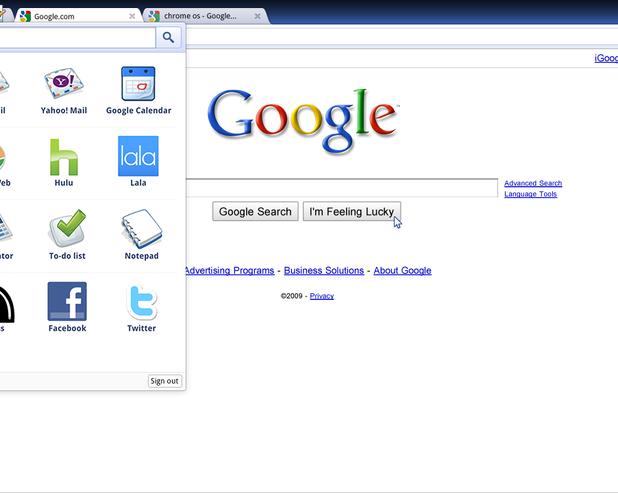Open the Advertising Programs link
618x493 pixels.
229,271
